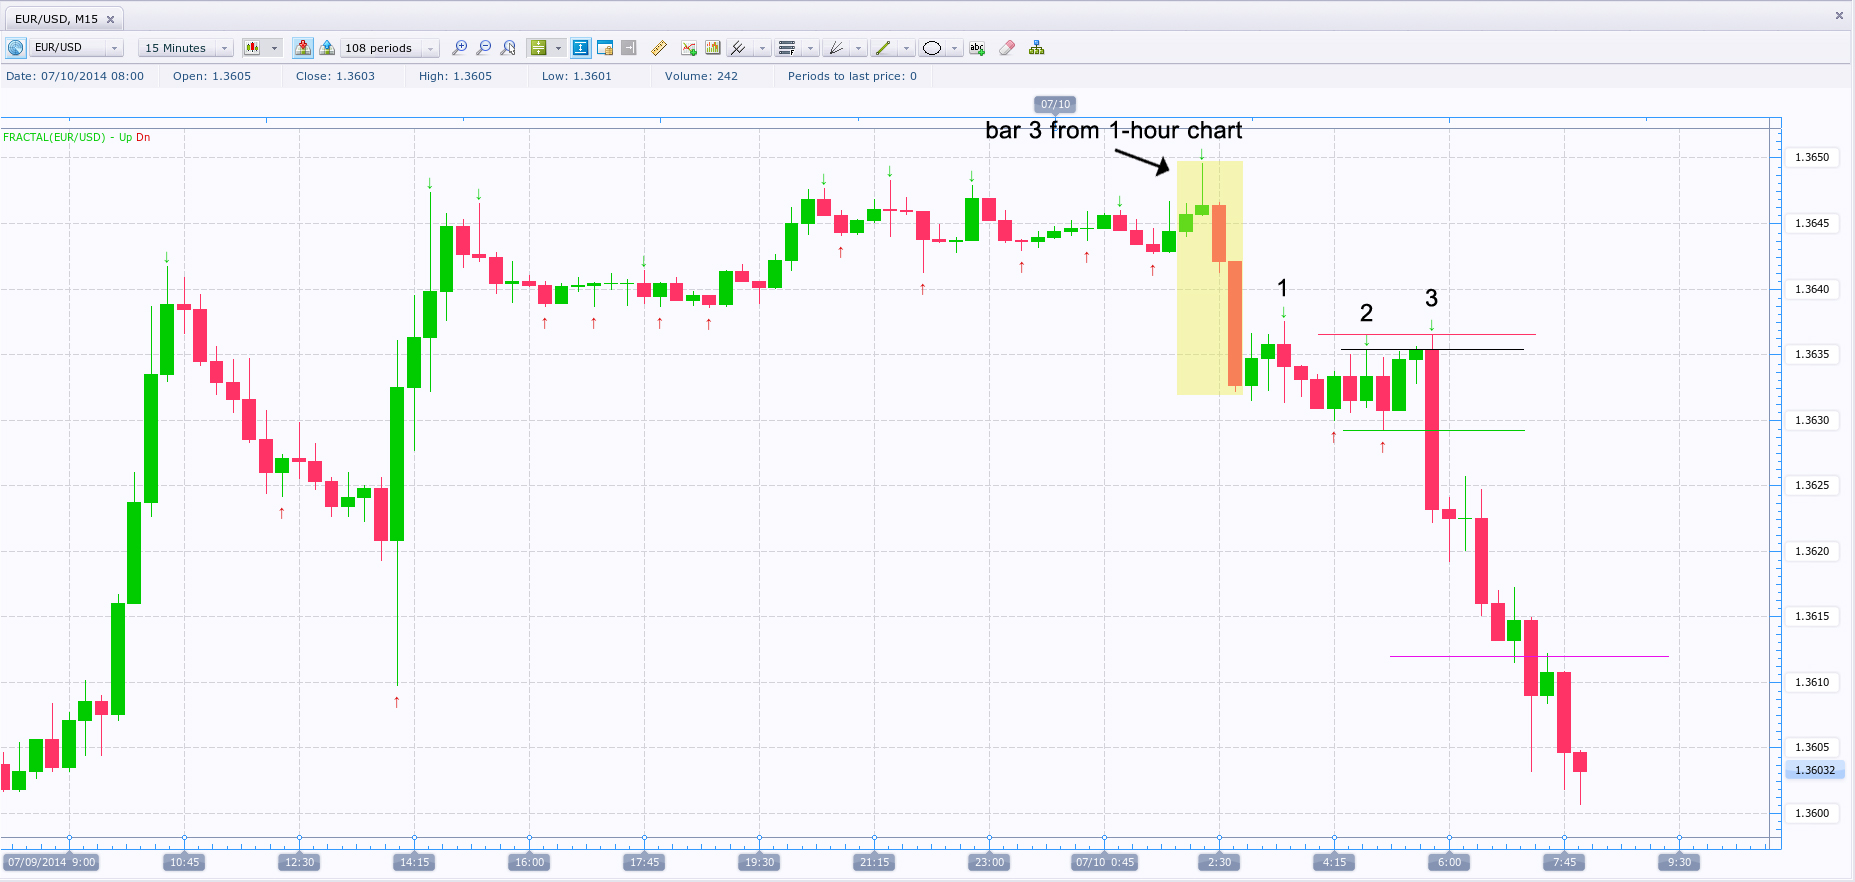
Task: Select the ruler measurement tool
Action: tap(658, 48)
